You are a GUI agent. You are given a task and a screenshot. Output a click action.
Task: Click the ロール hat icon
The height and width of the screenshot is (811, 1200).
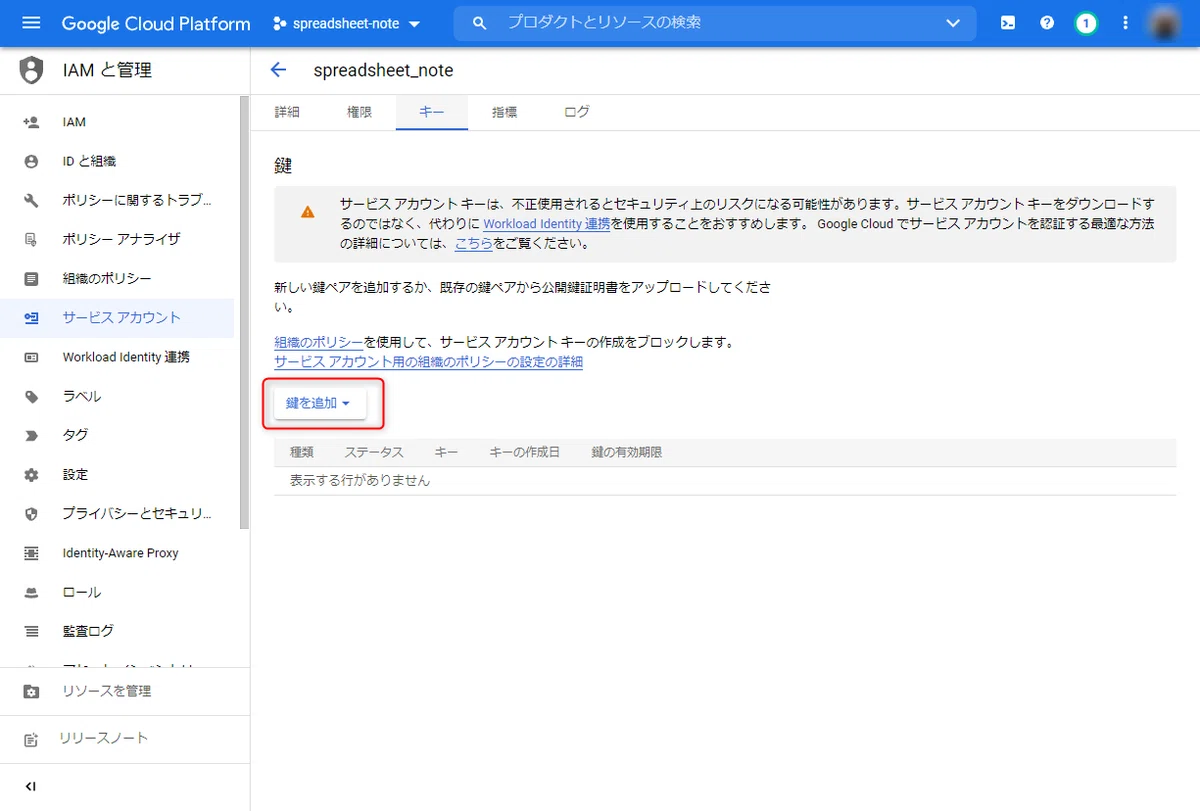pyautogui.click(x=31, y=592)
